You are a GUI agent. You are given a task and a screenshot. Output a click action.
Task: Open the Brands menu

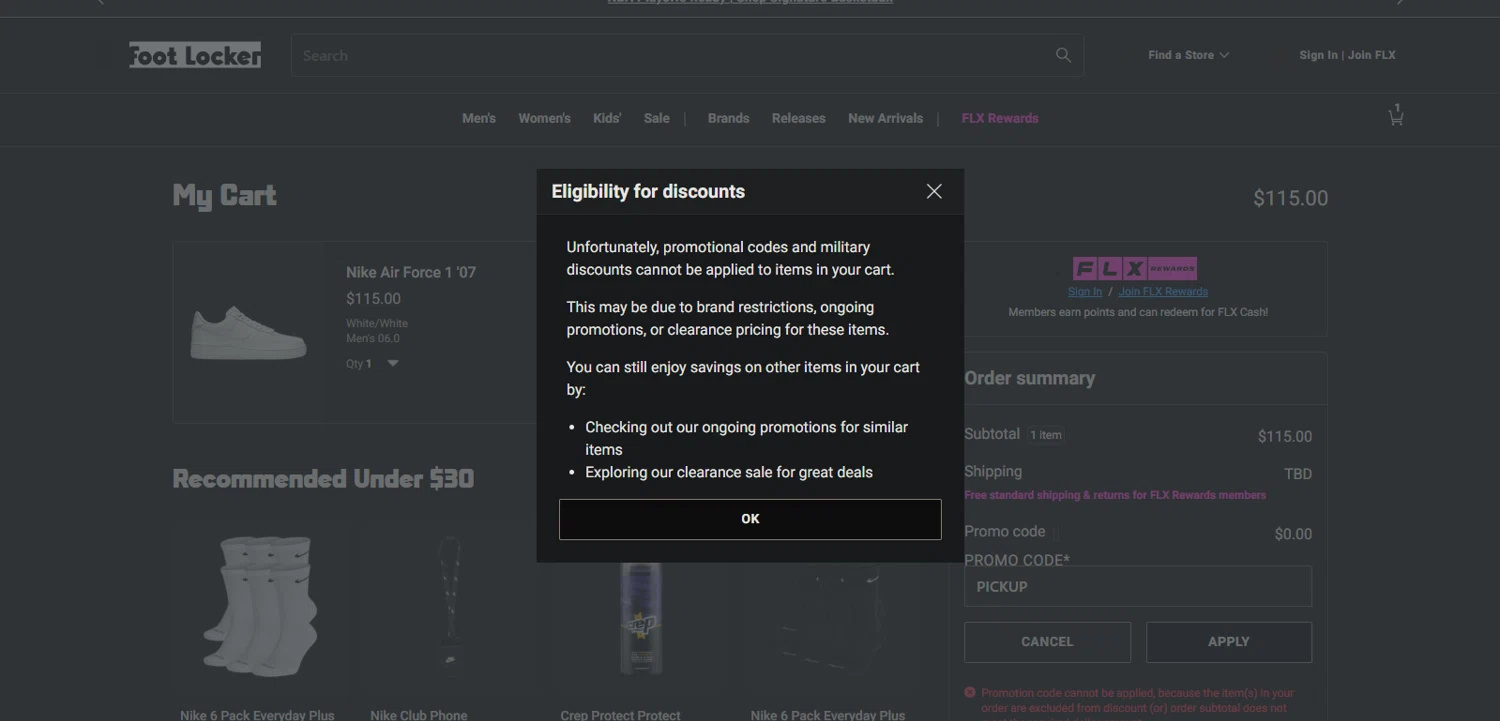coord(728,118)
